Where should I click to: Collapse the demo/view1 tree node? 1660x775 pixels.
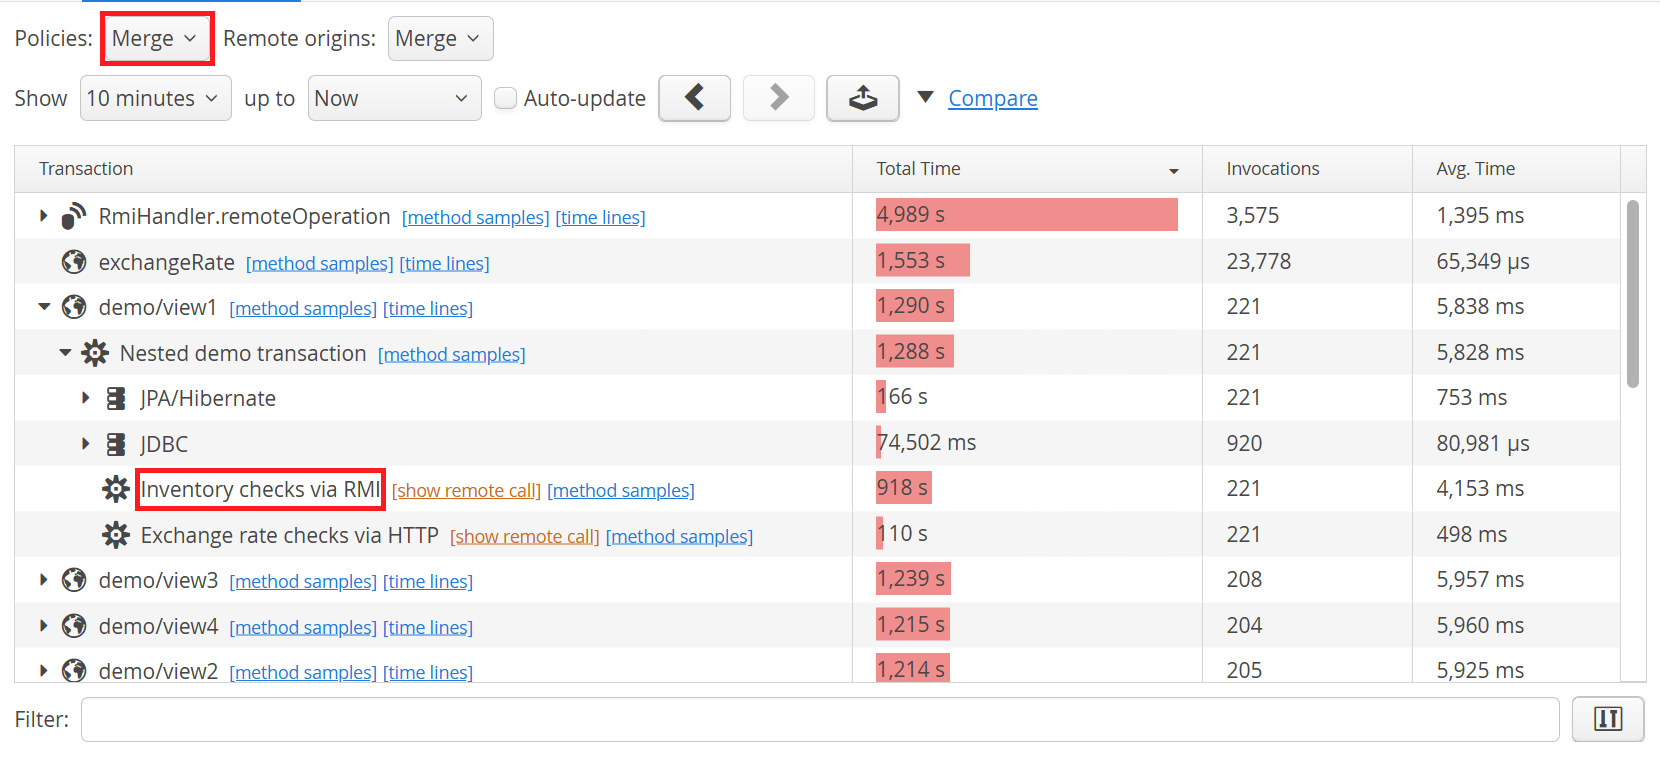click(44, 307)
